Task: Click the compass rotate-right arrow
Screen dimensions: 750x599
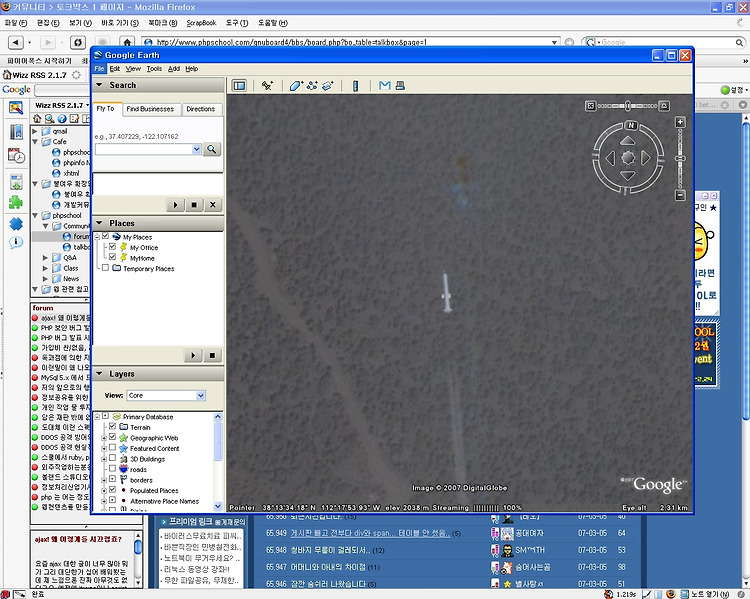Action: (x=646, y=158)
